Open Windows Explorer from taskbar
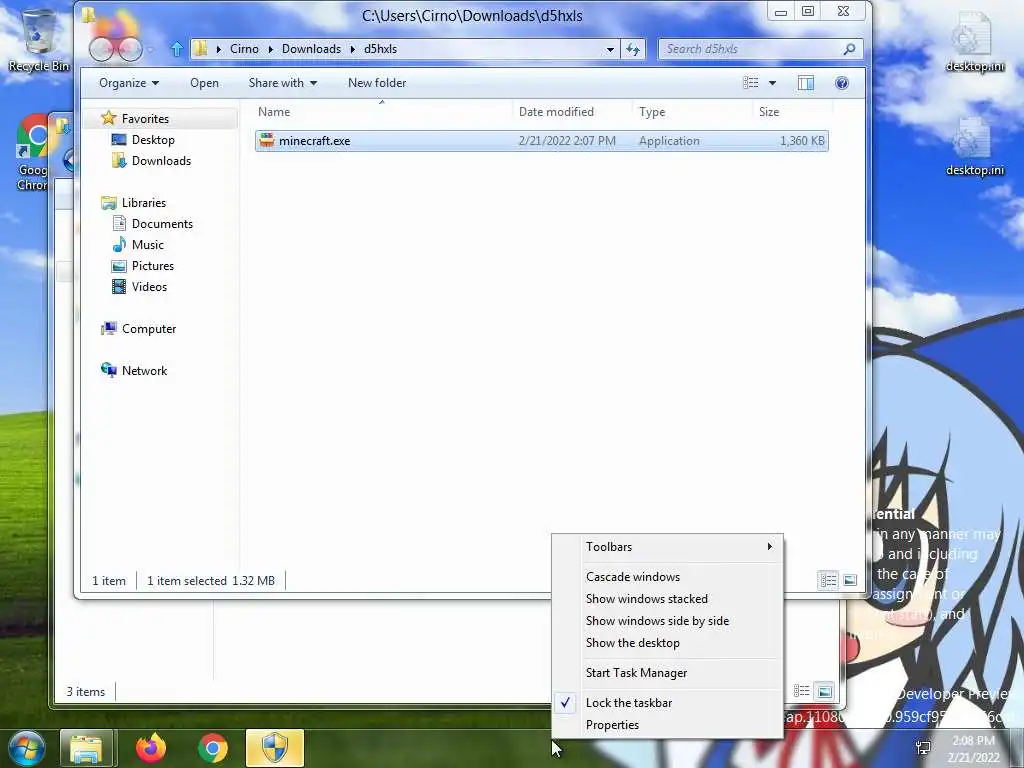This screenshot has height=768, width=1024. [86, 748]
